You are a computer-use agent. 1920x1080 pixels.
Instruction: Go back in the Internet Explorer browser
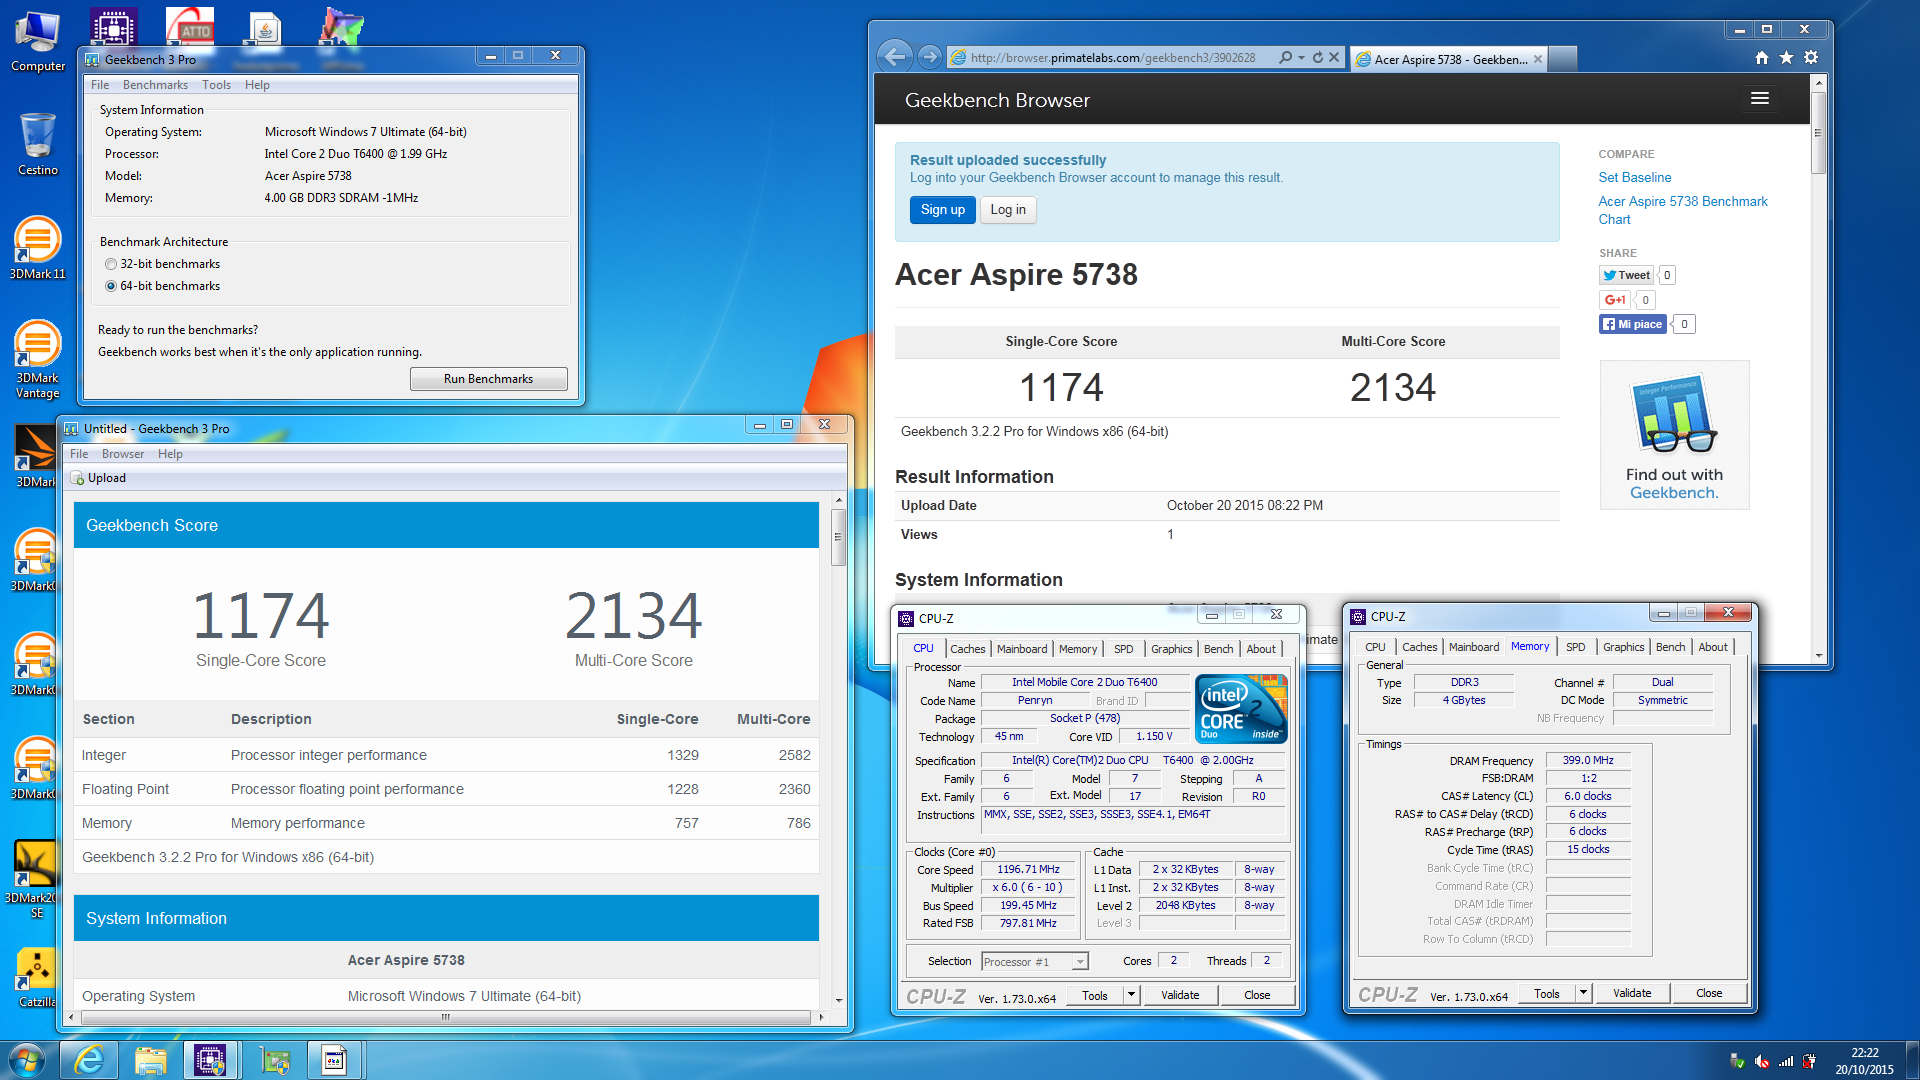coord(896,57)
